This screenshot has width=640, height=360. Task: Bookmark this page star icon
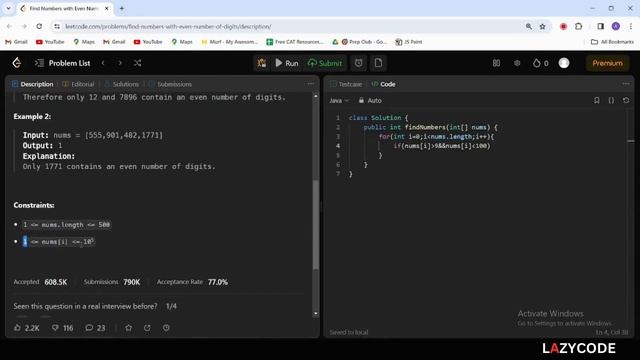tap(542, 27)
